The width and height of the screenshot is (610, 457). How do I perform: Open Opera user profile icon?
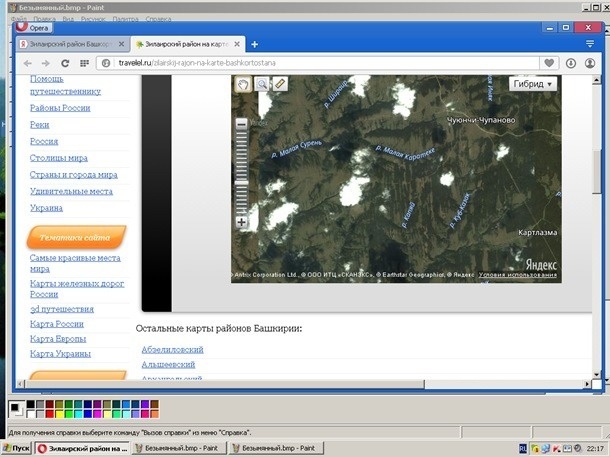pyautogui.click(x=590, y=63)
